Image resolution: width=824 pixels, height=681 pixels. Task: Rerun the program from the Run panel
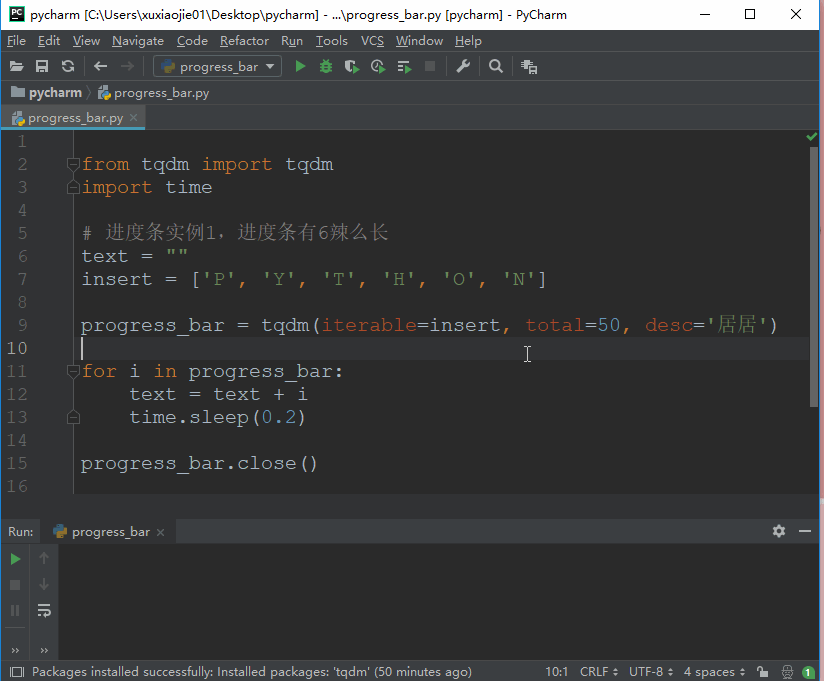tap(14, 559)
